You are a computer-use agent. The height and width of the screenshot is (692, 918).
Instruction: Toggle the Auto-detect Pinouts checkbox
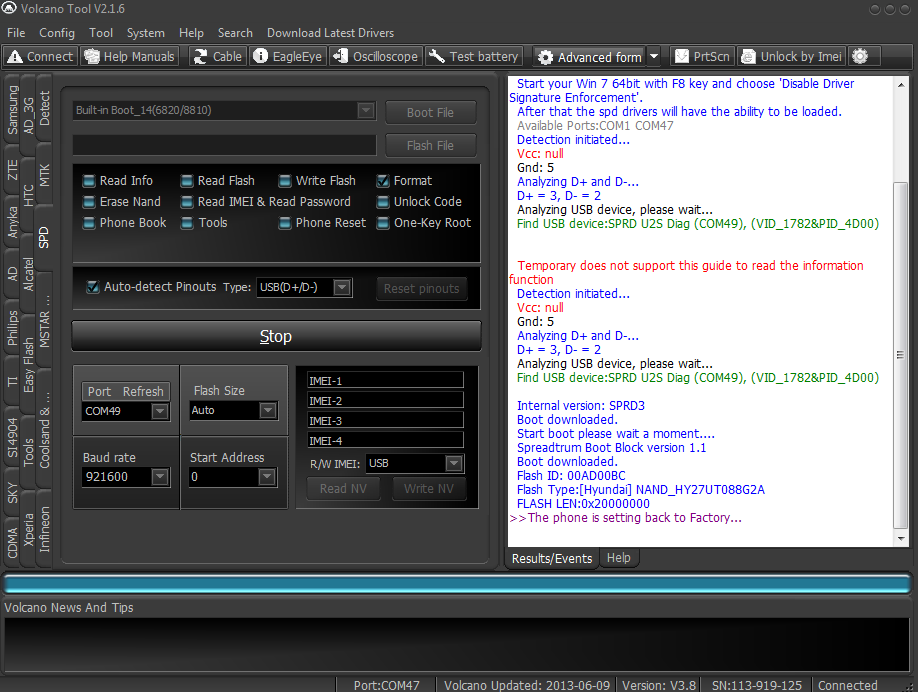point(93,287)
